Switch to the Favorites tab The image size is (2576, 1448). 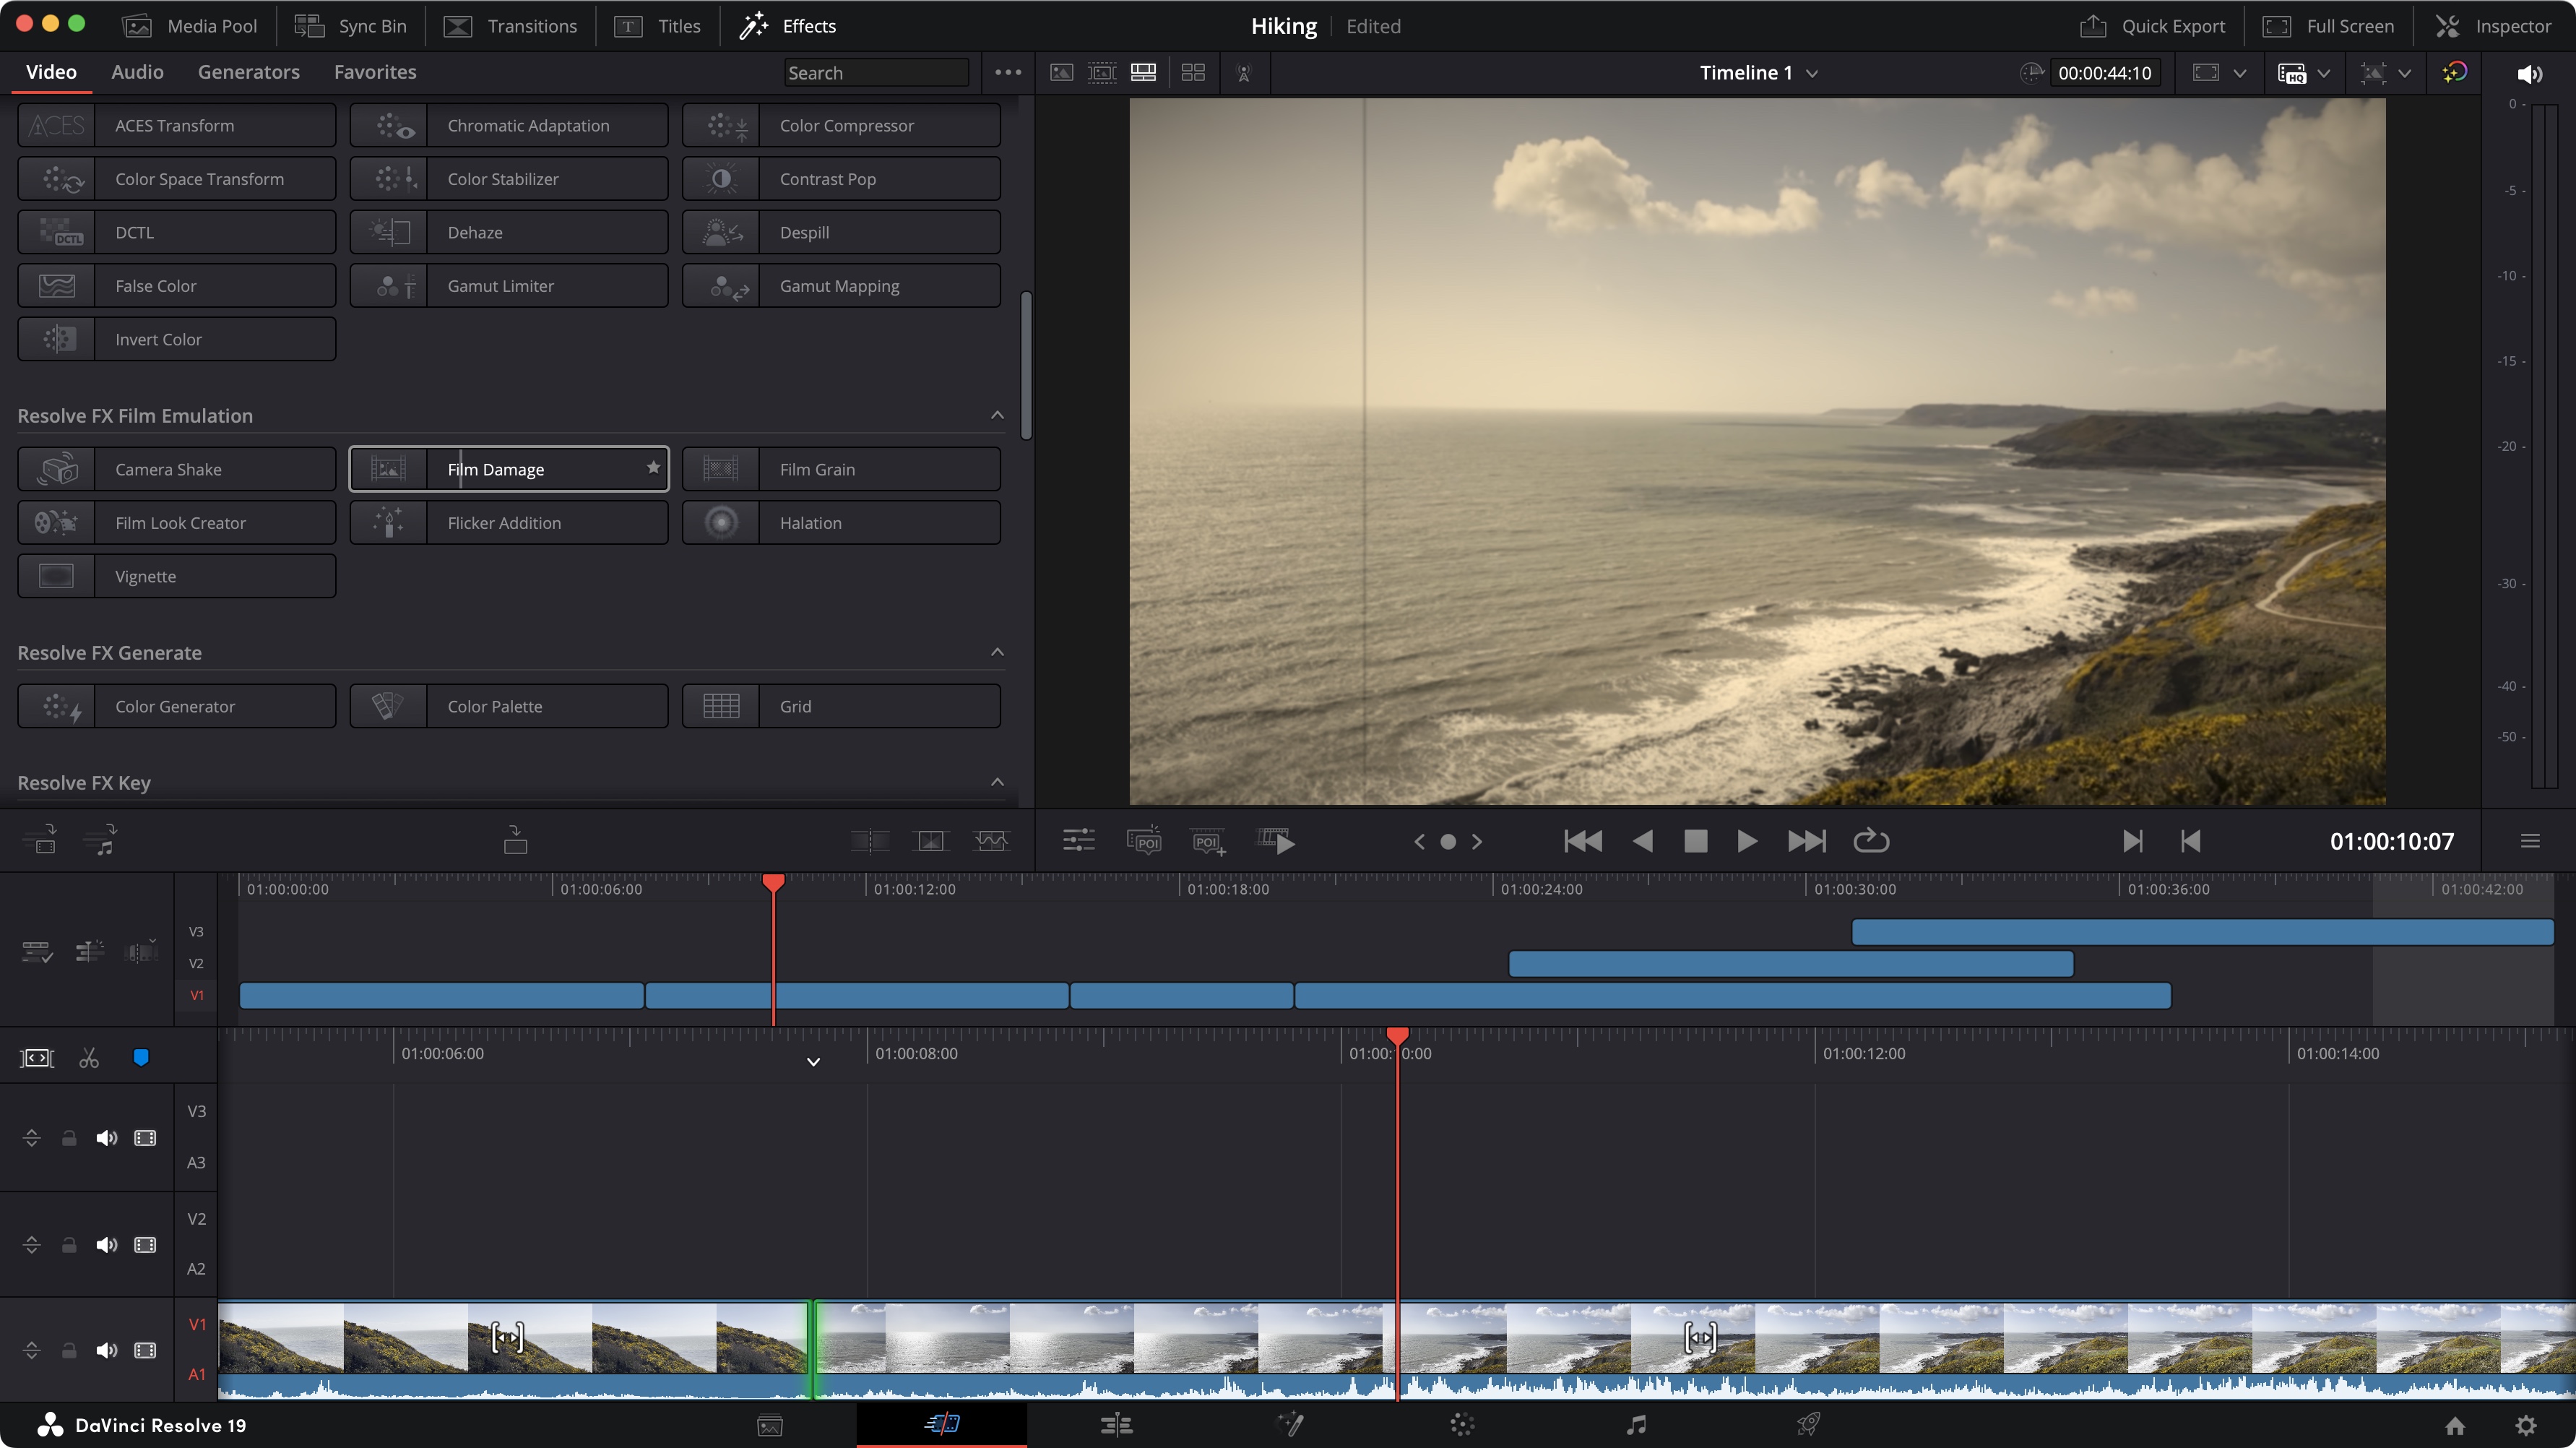click(x=375, y=72)
